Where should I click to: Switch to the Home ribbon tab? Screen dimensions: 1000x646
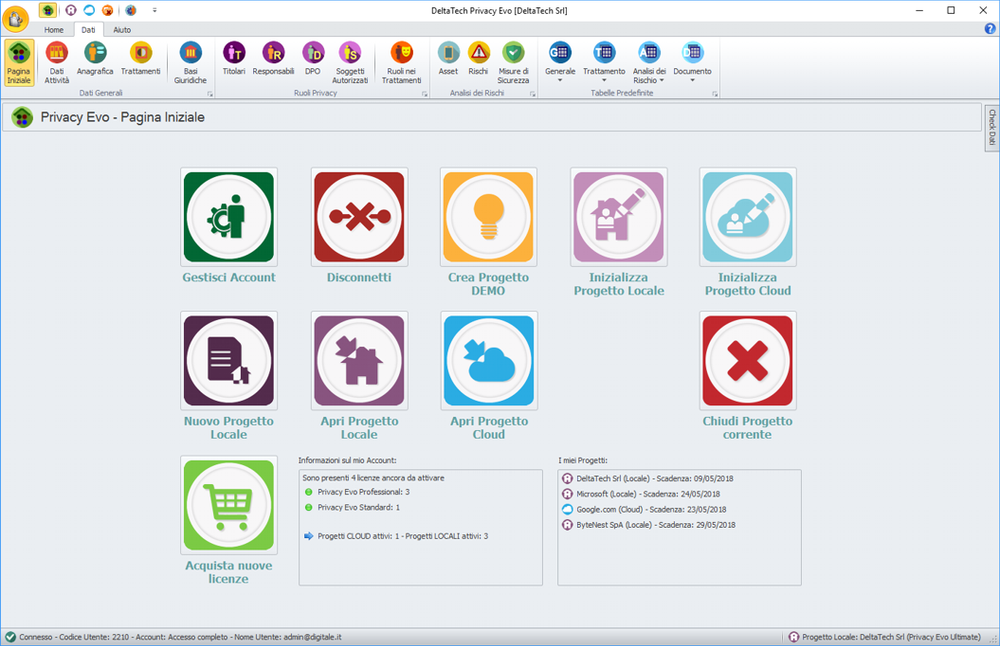coord(54,29)
